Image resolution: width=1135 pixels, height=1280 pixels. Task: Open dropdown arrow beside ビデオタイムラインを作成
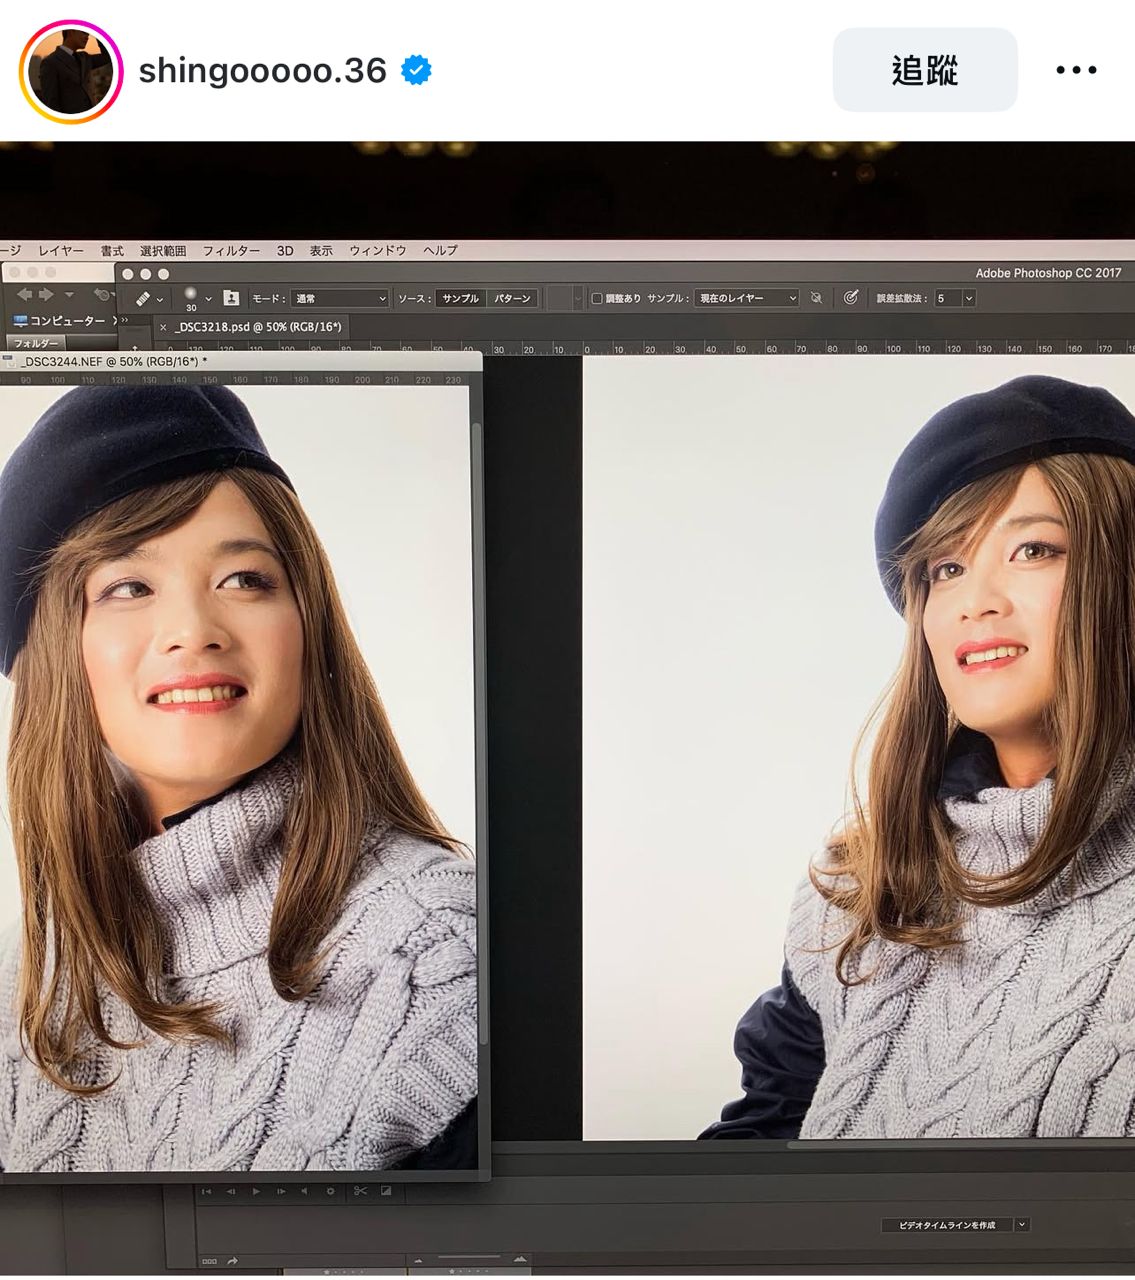(1022, 1224)
